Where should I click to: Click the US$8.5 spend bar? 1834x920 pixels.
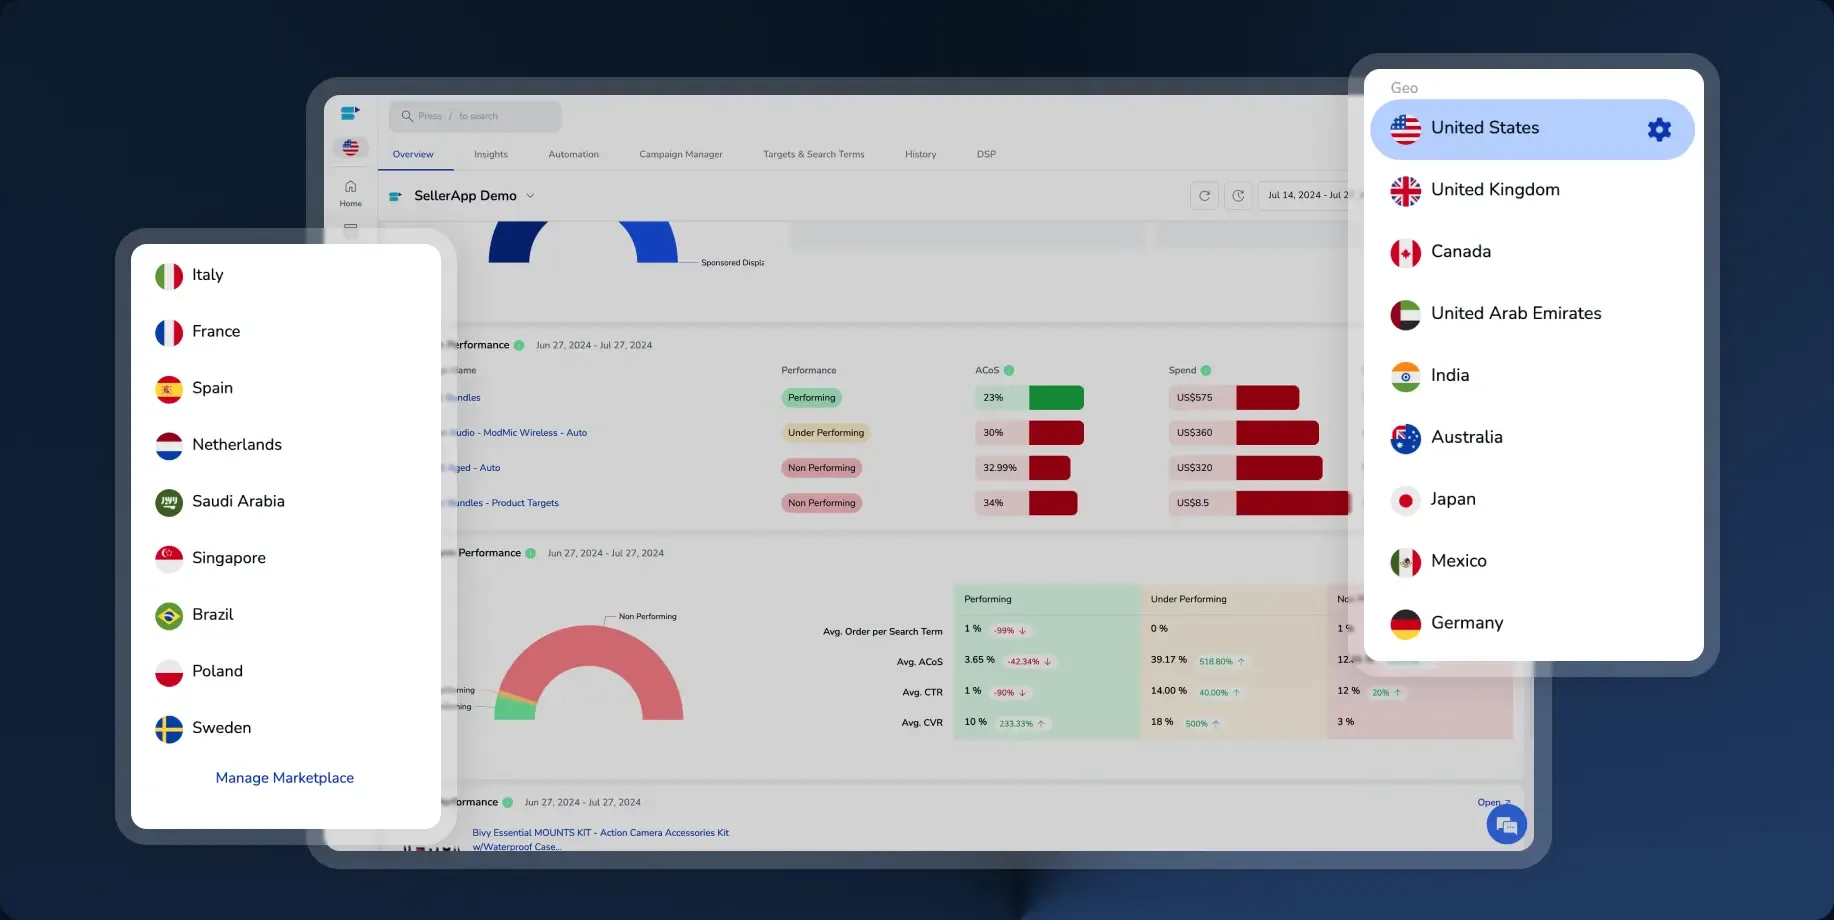1259,503
